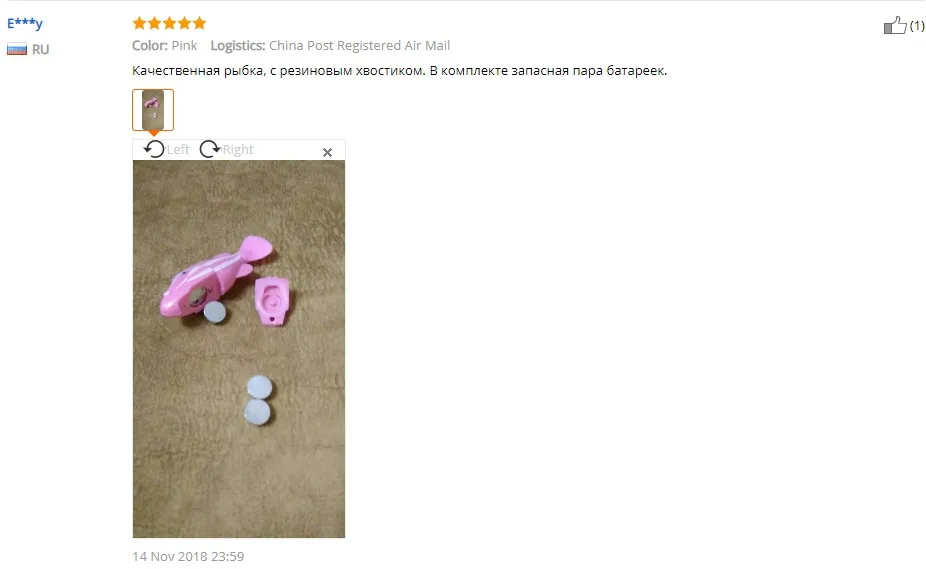The width and height of the screenshot is (926, 569).
Task: Close the enlarged review photo
Action: pos(328,152)
